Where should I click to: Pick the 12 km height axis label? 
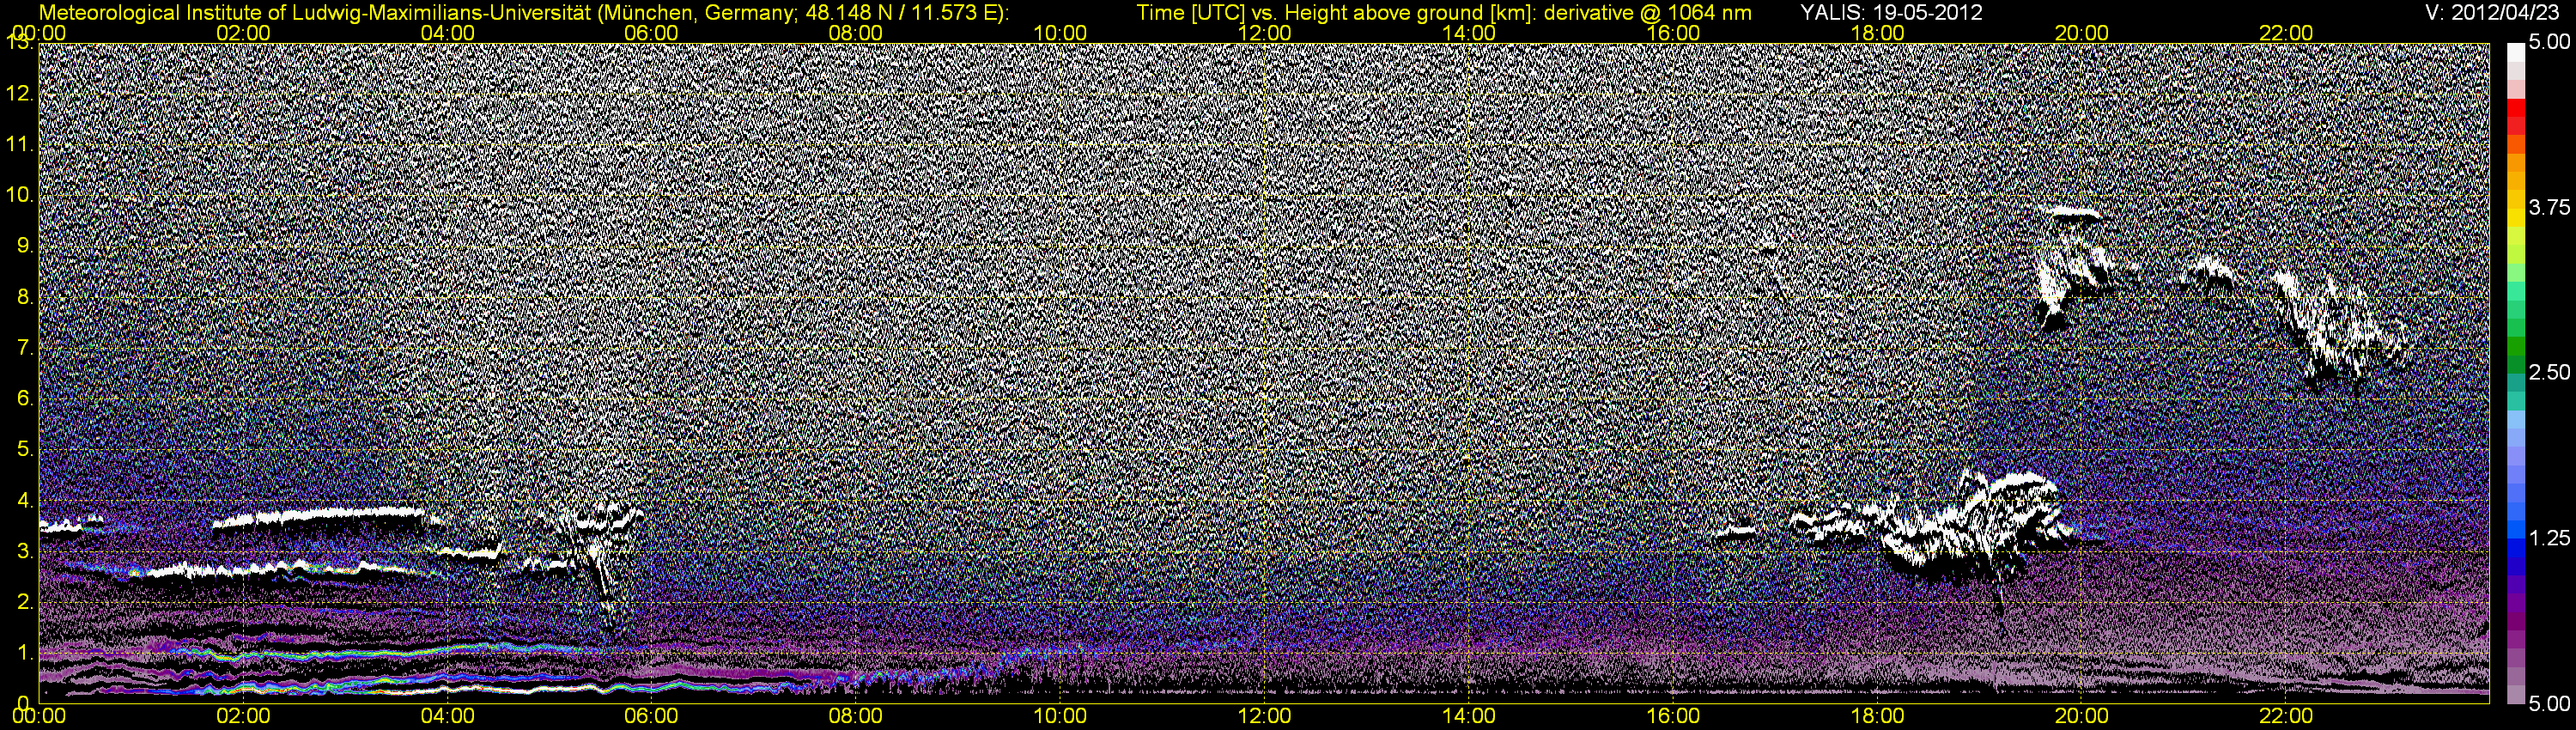pos(19,94)
